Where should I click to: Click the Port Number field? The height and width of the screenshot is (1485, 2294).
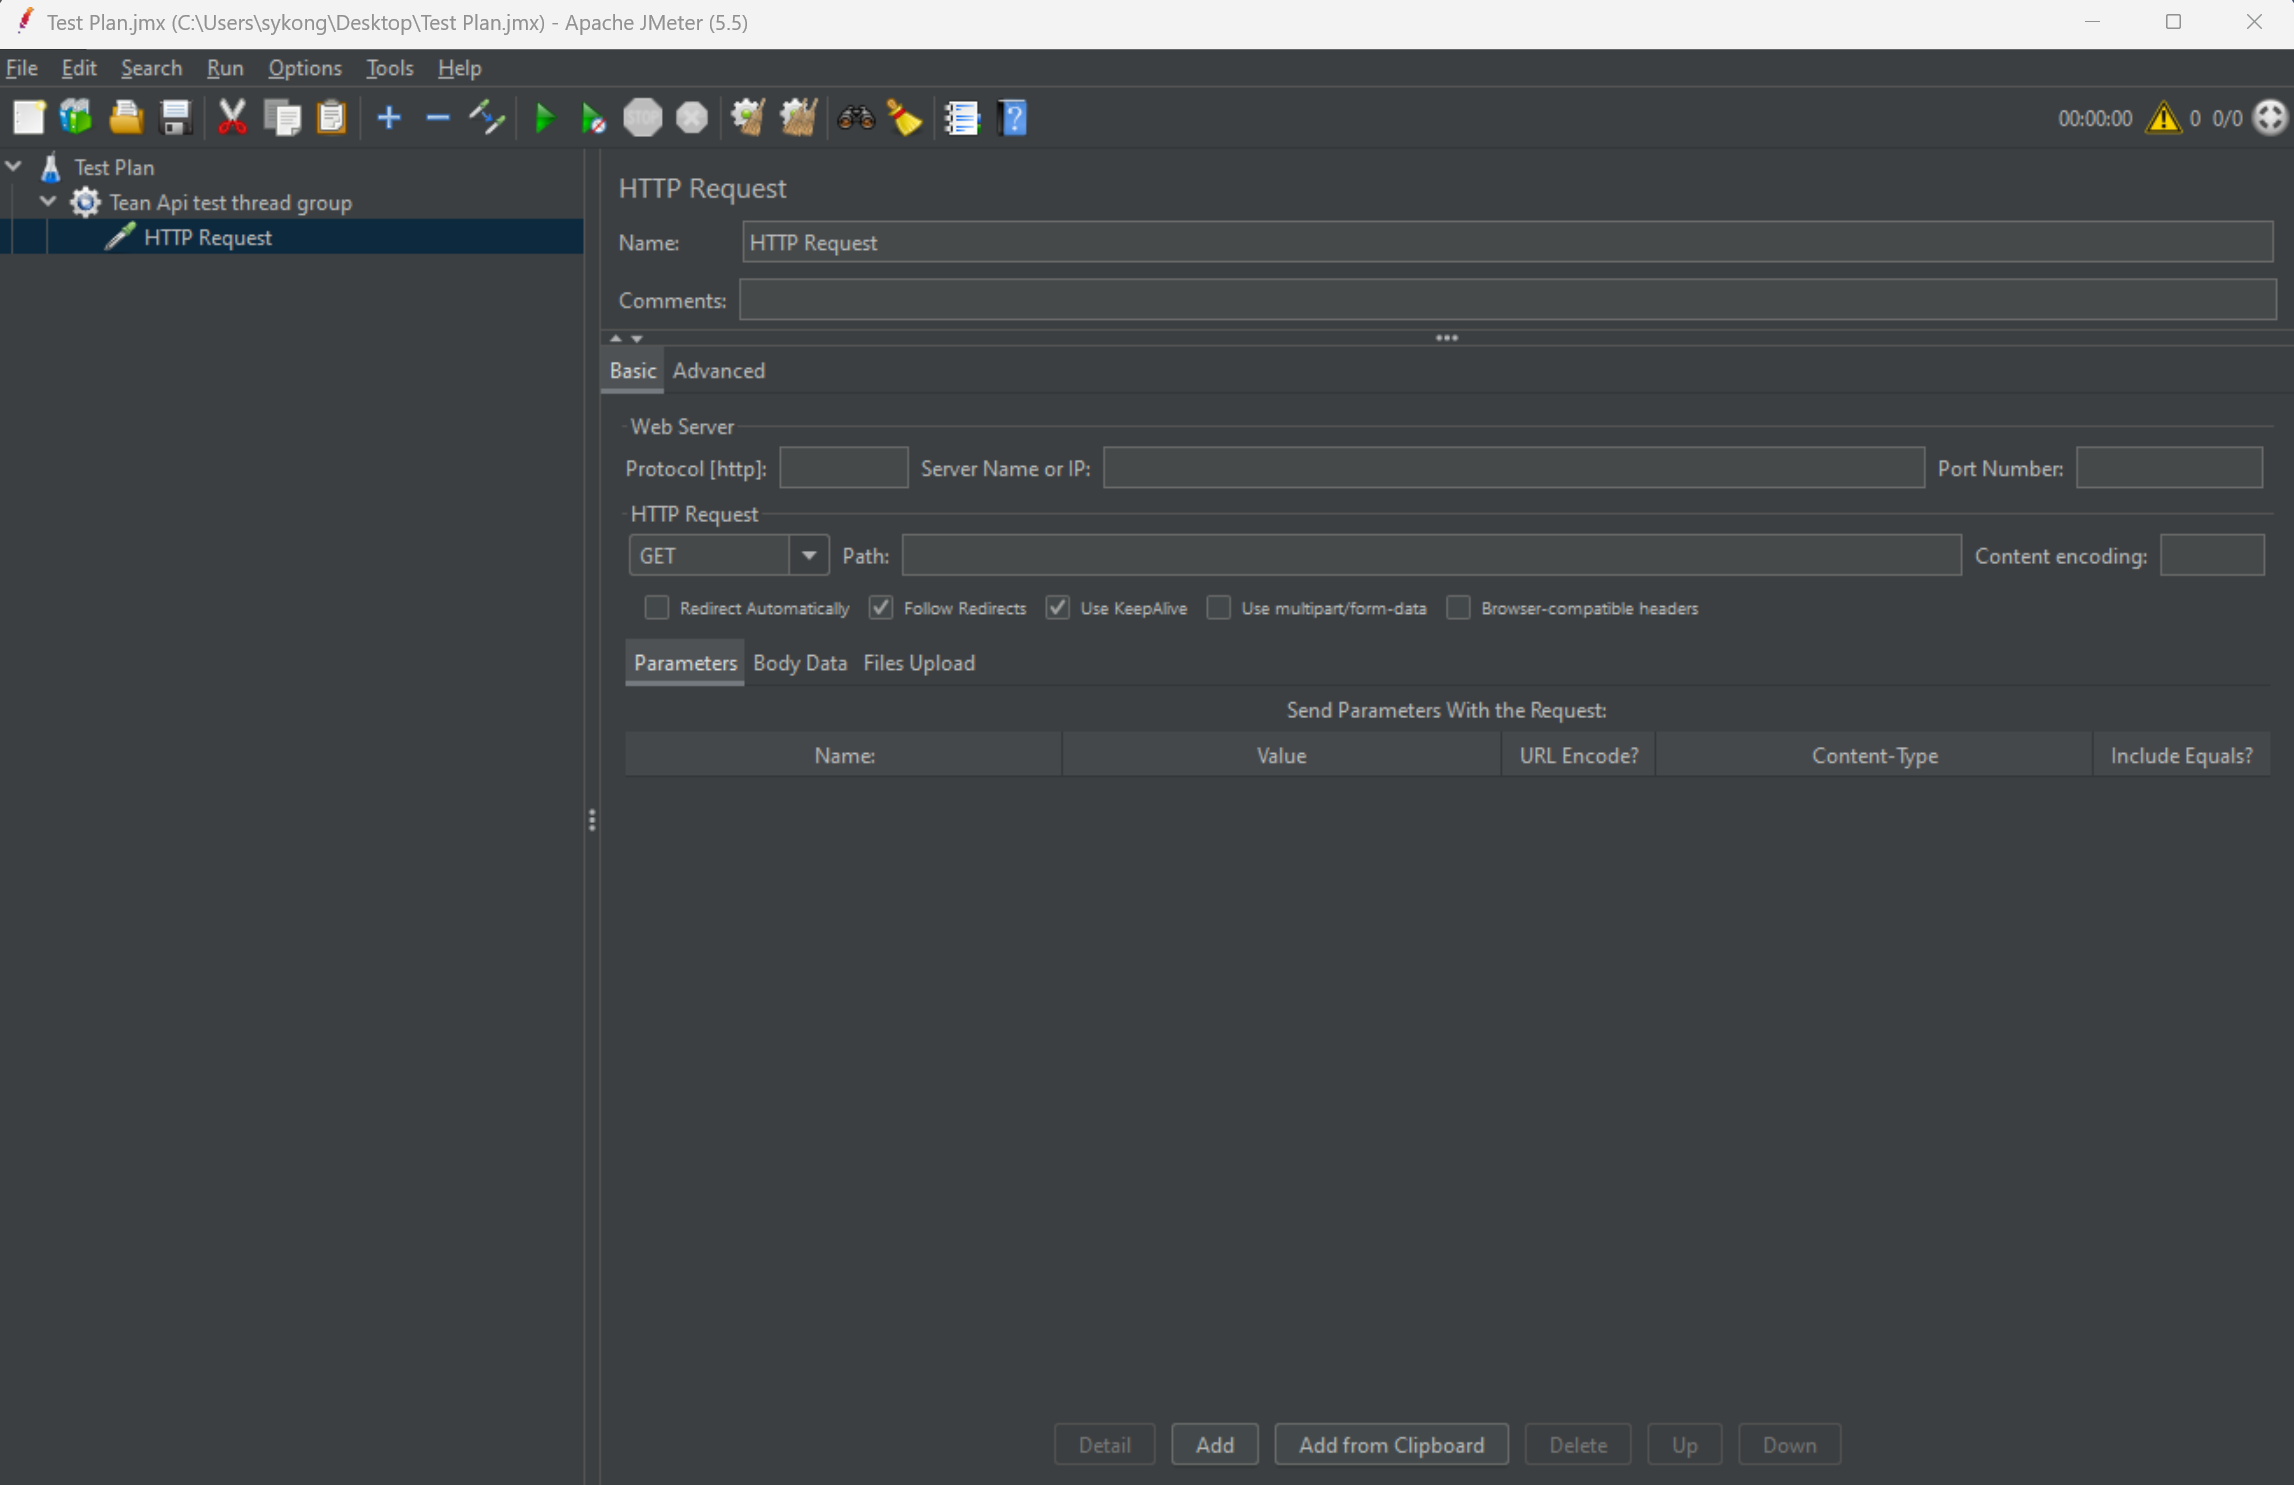coord(2169,467)
